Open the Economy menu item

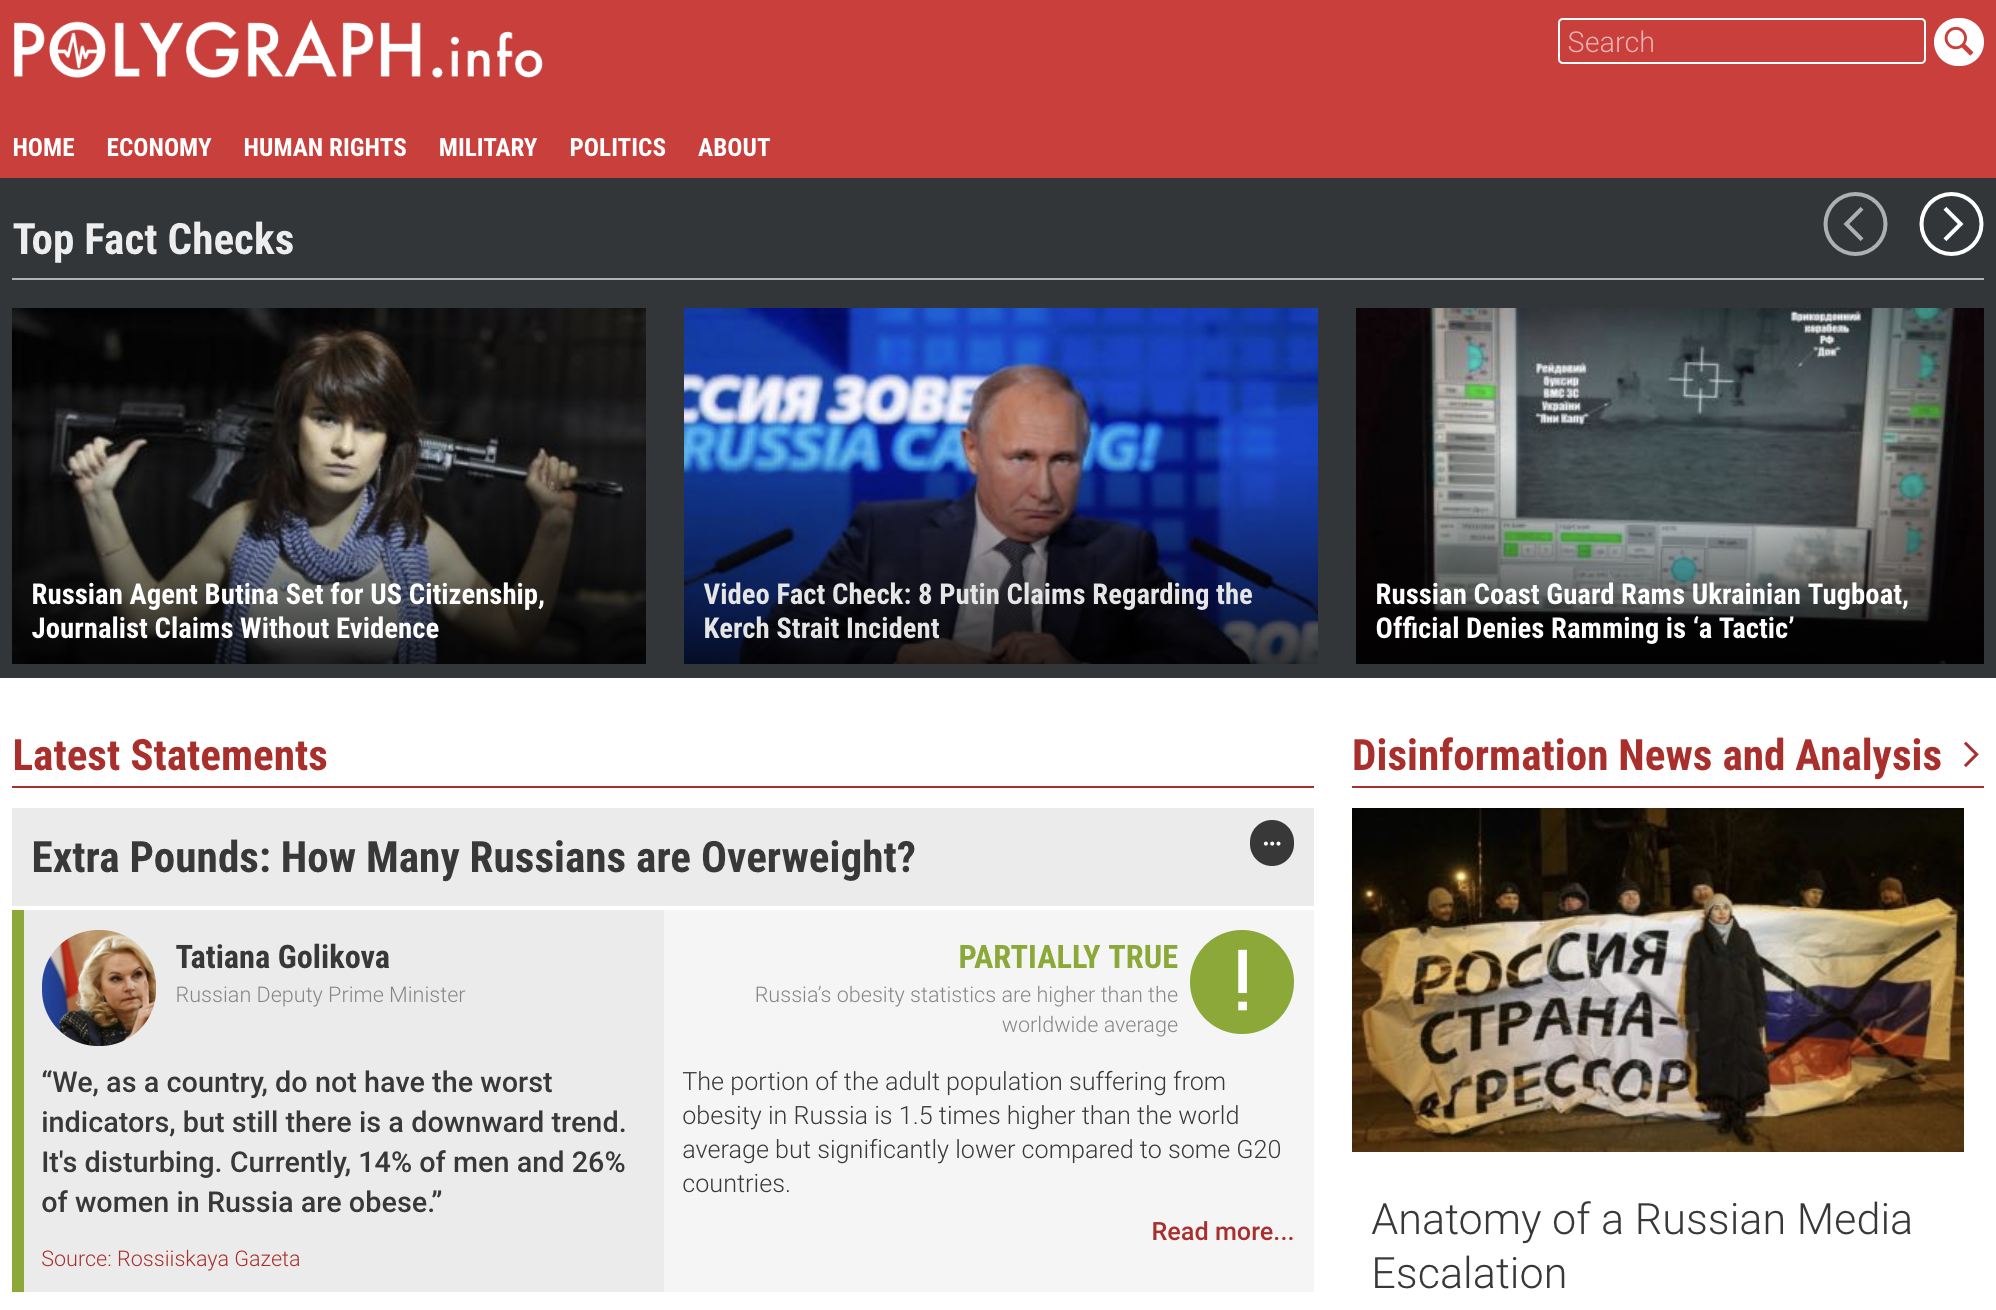(159, 148)
